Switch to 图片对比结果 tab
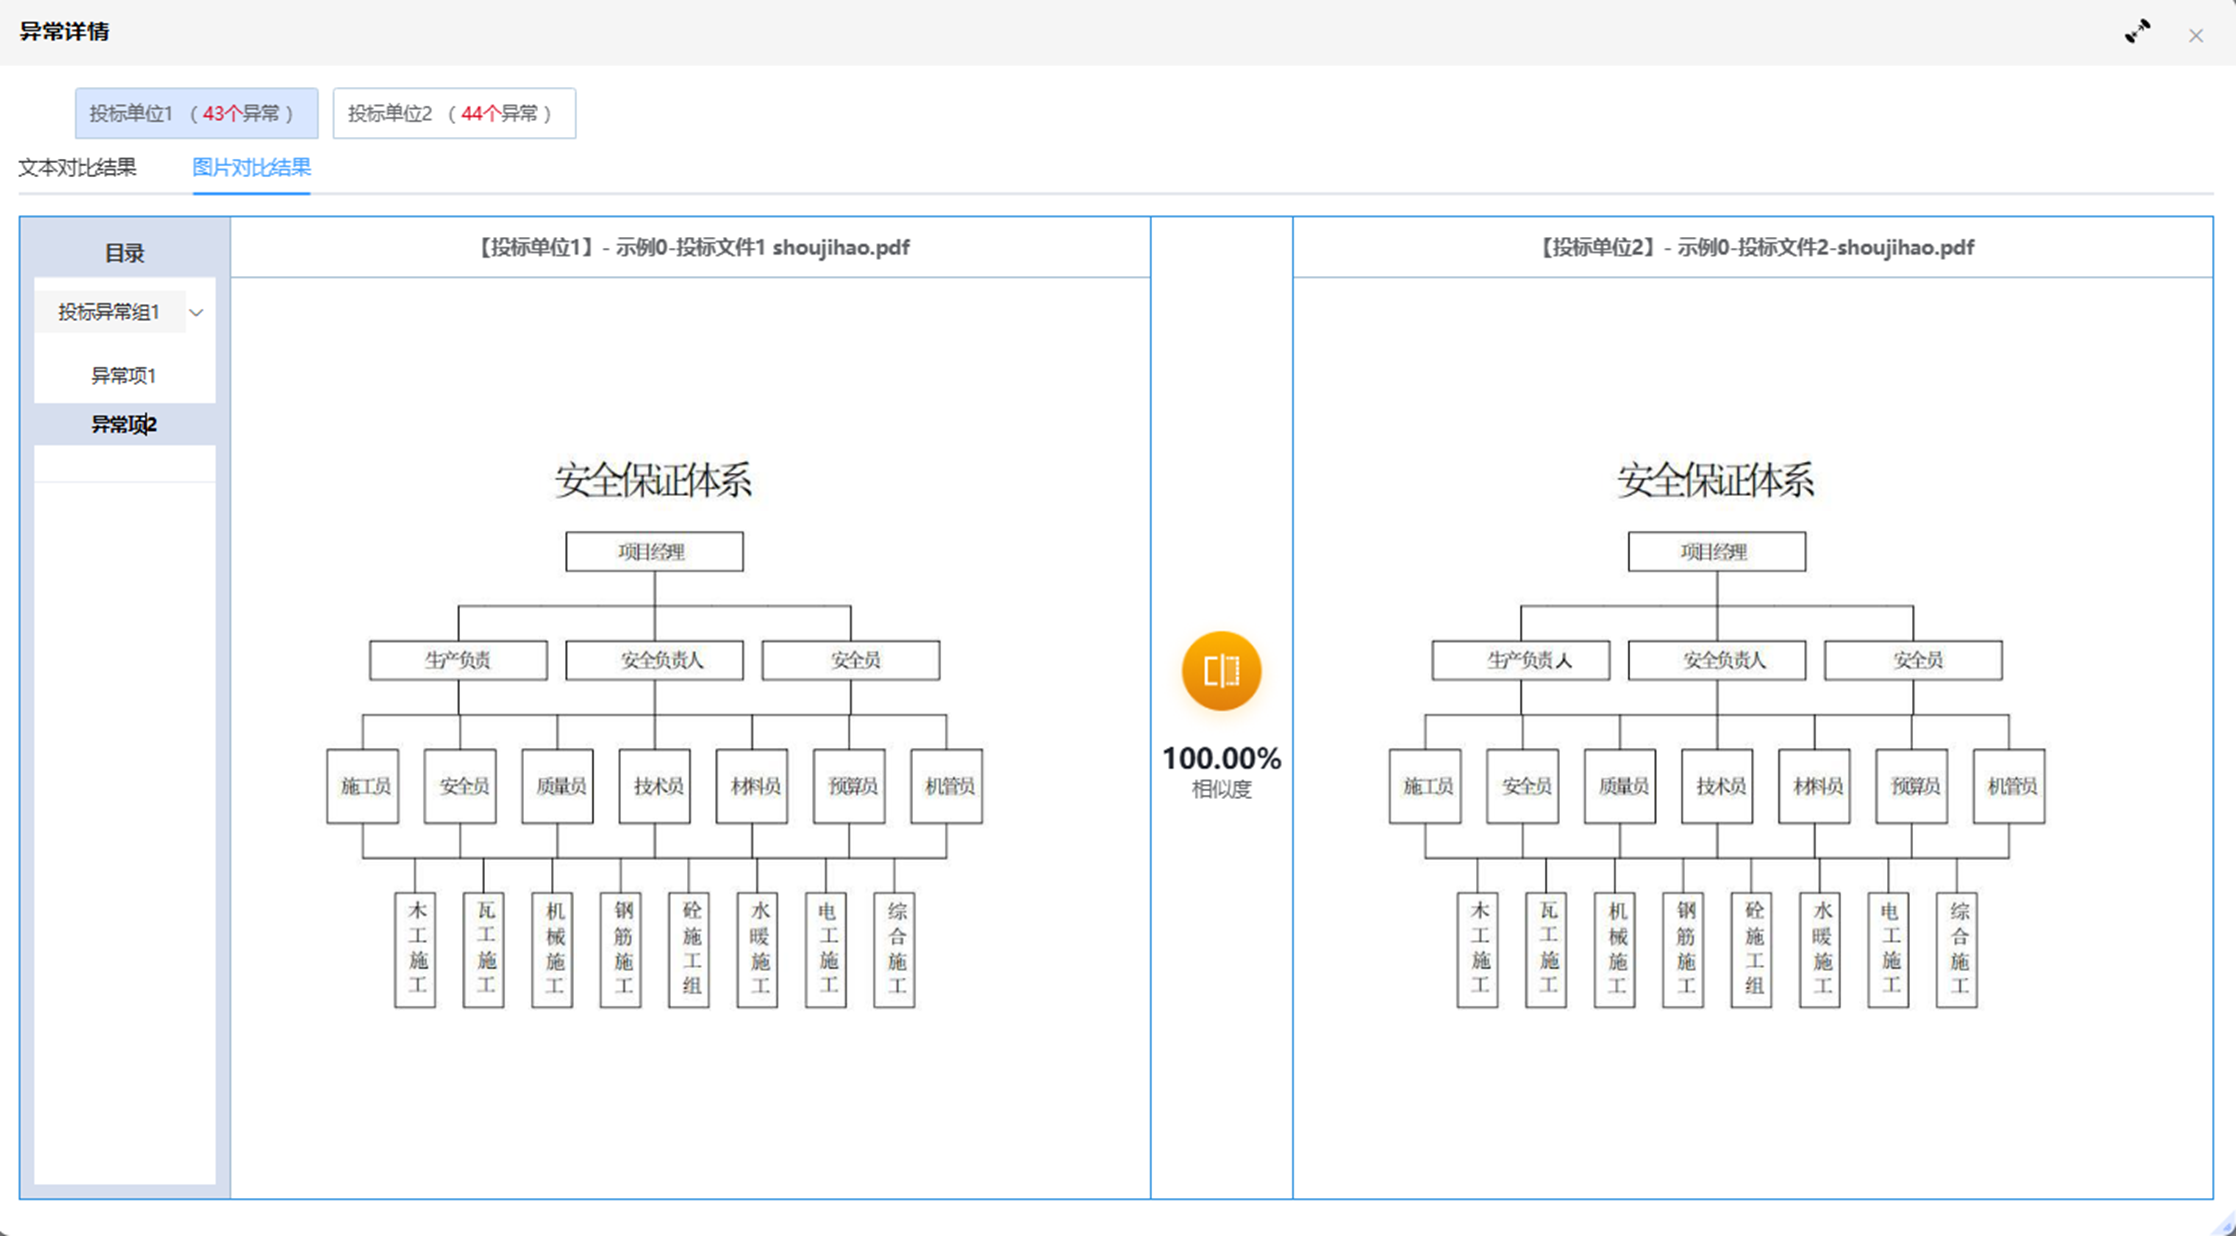Viewport: 2236px width, 1236px height. (x=251, y=167)
